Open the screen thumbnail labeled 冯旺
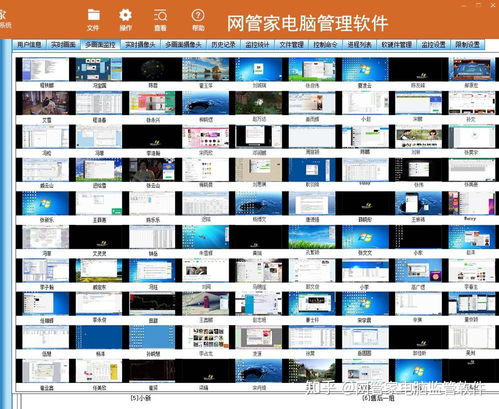 (152, 270)
